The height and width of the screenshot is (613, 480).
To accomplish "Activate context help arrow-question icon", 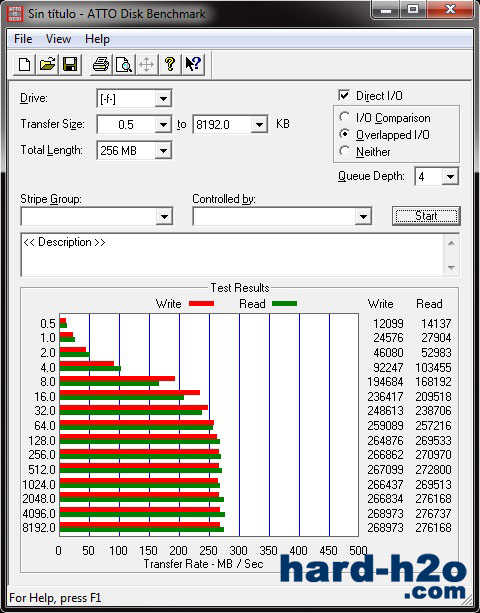I will pos(193,64).
